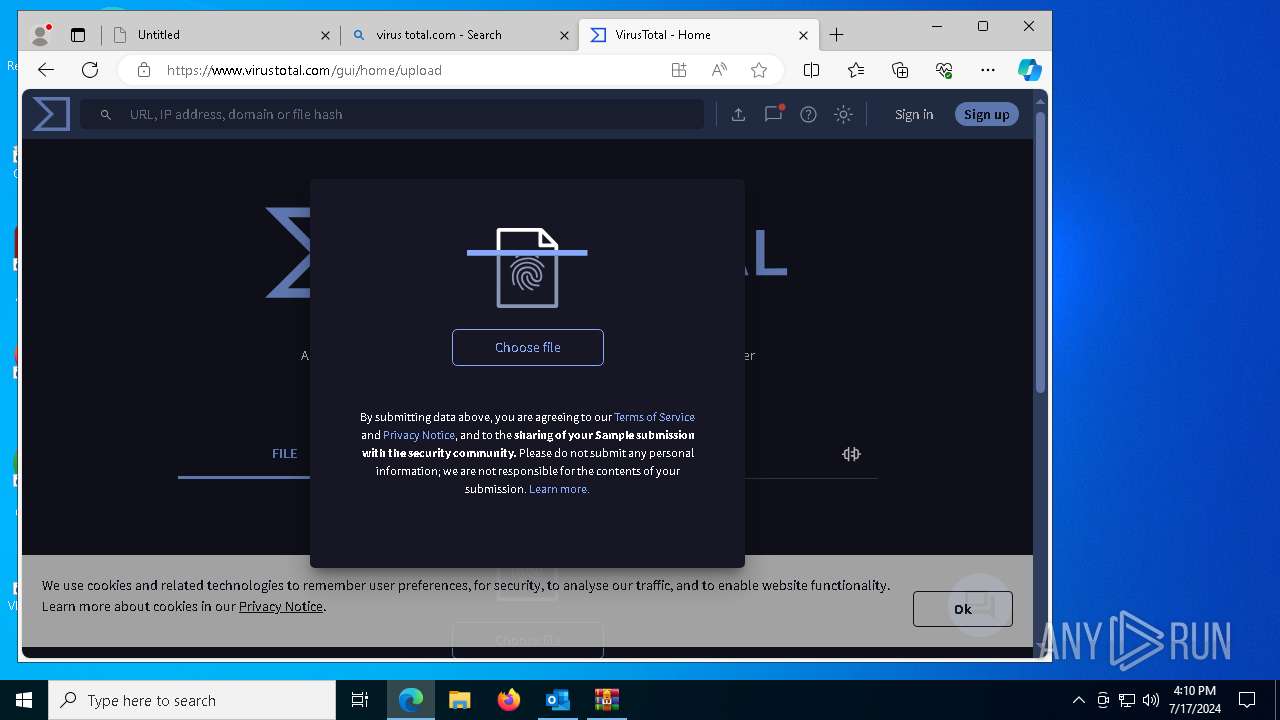The image size is (1280, 720).
Task: Click the Sign in link
Action: tap(914, 114)
